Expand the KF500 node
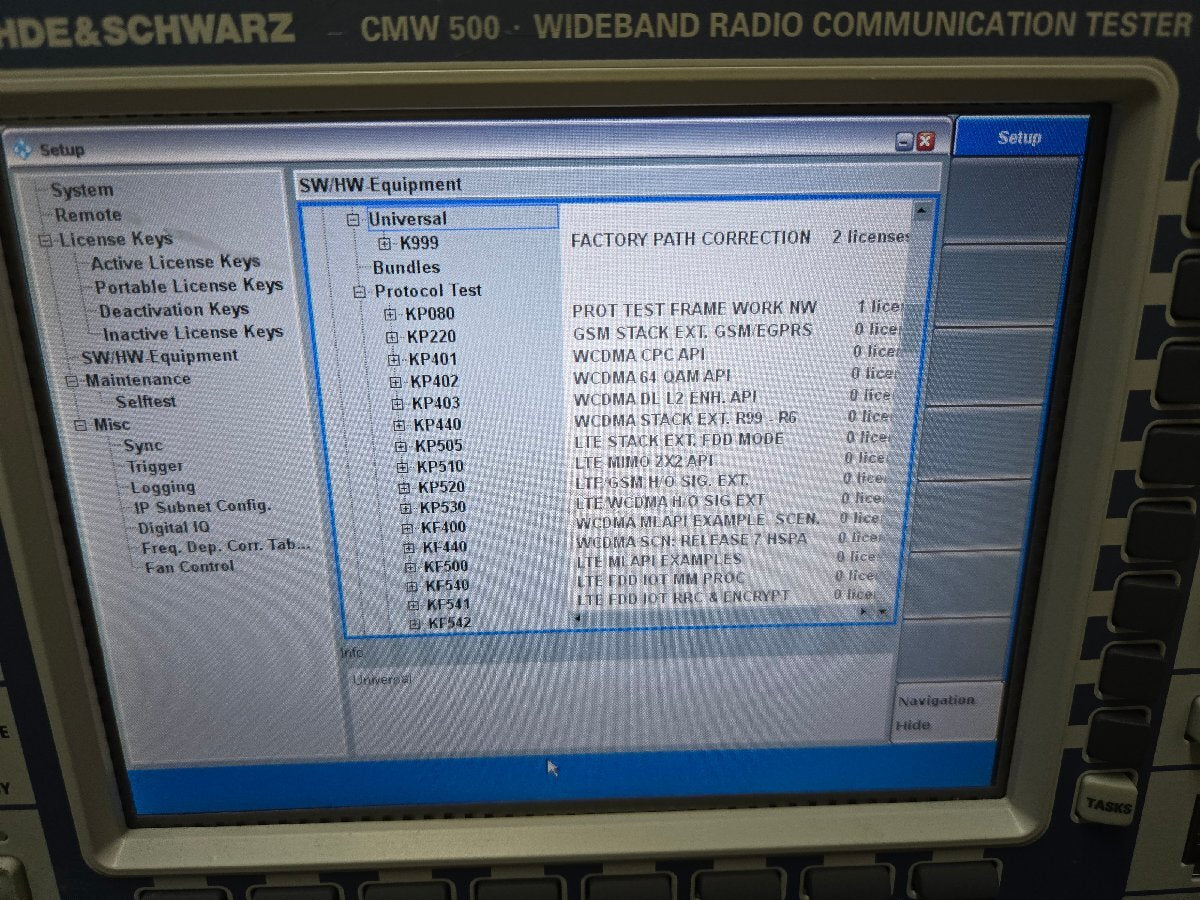This screenshot has width=1200, height=900. pos(411,567)
